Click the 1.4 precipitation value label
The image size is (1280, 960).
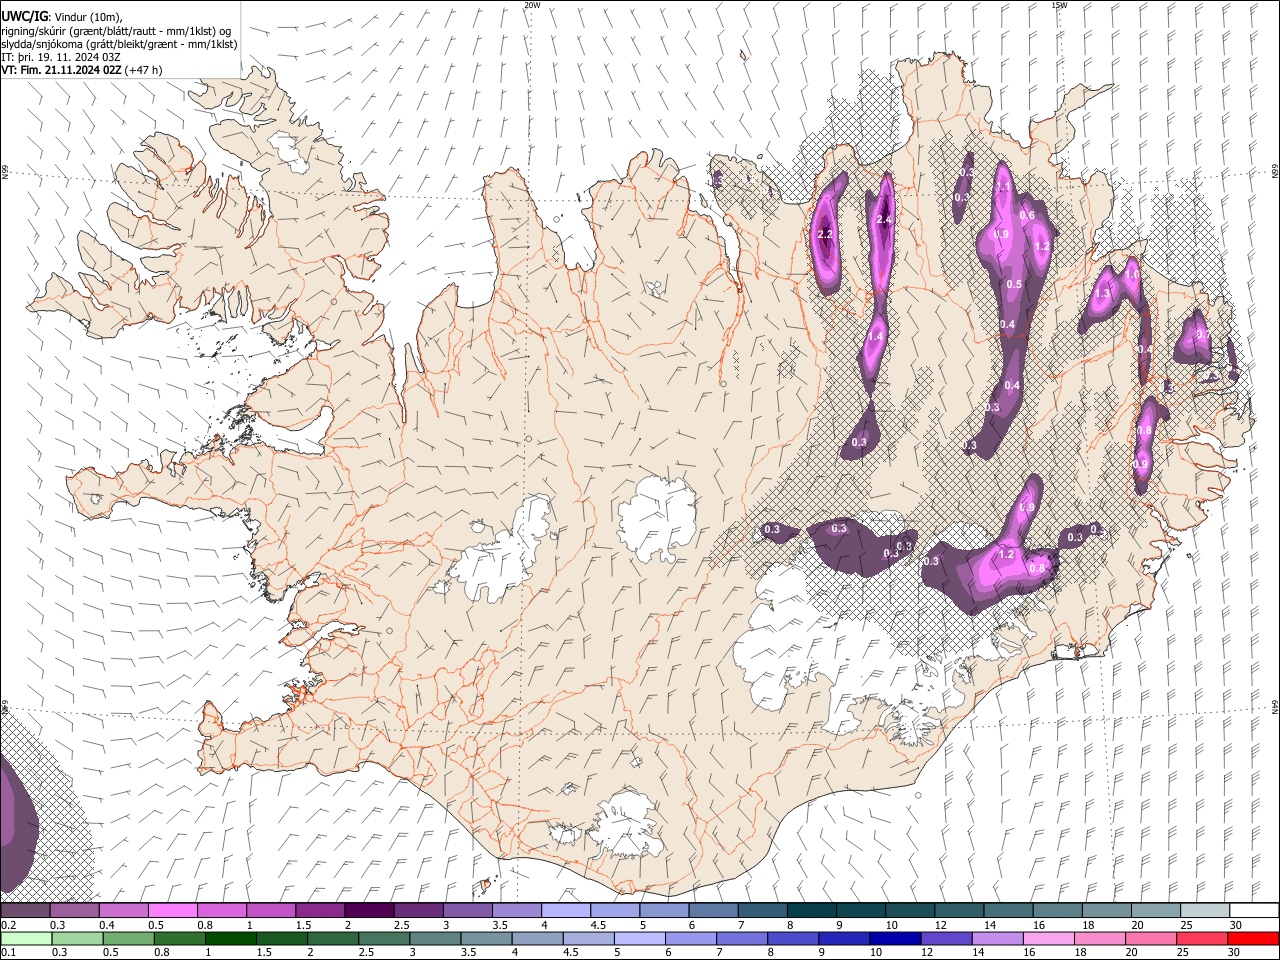pyautogui.click(x=875, y=336)
